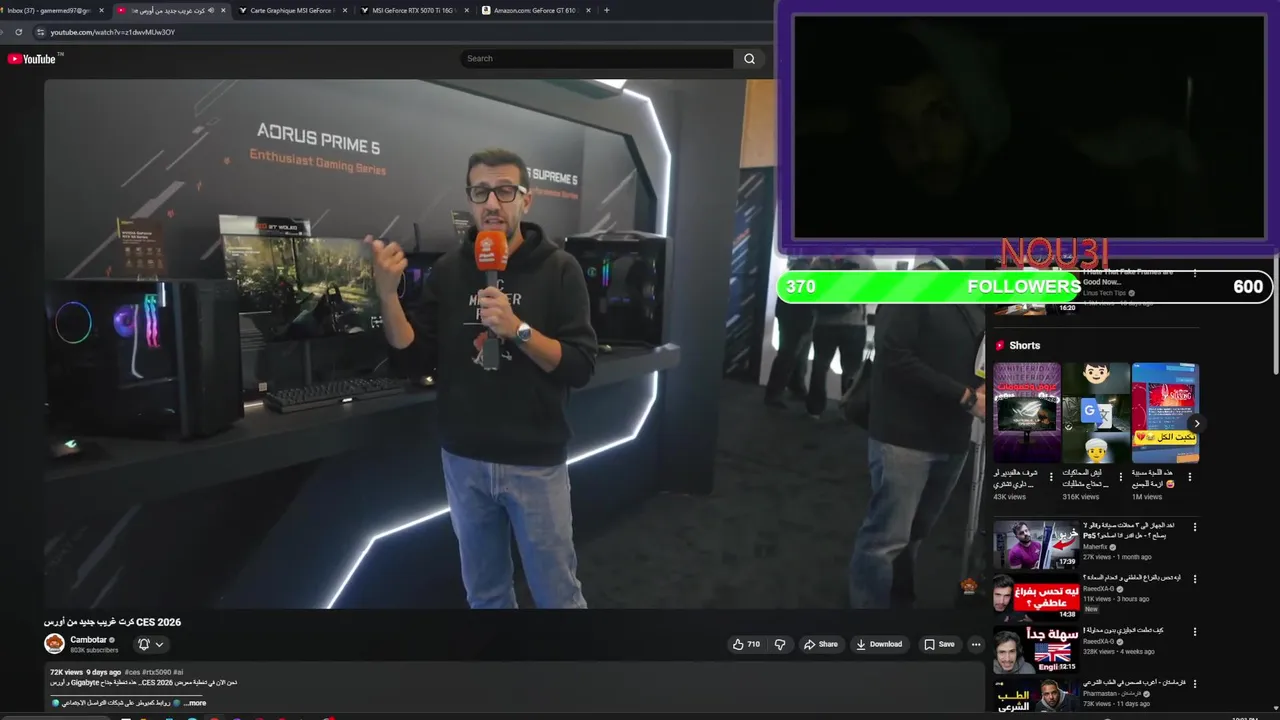
Task: Like the video with 710 likes
Action: (746, 644)
